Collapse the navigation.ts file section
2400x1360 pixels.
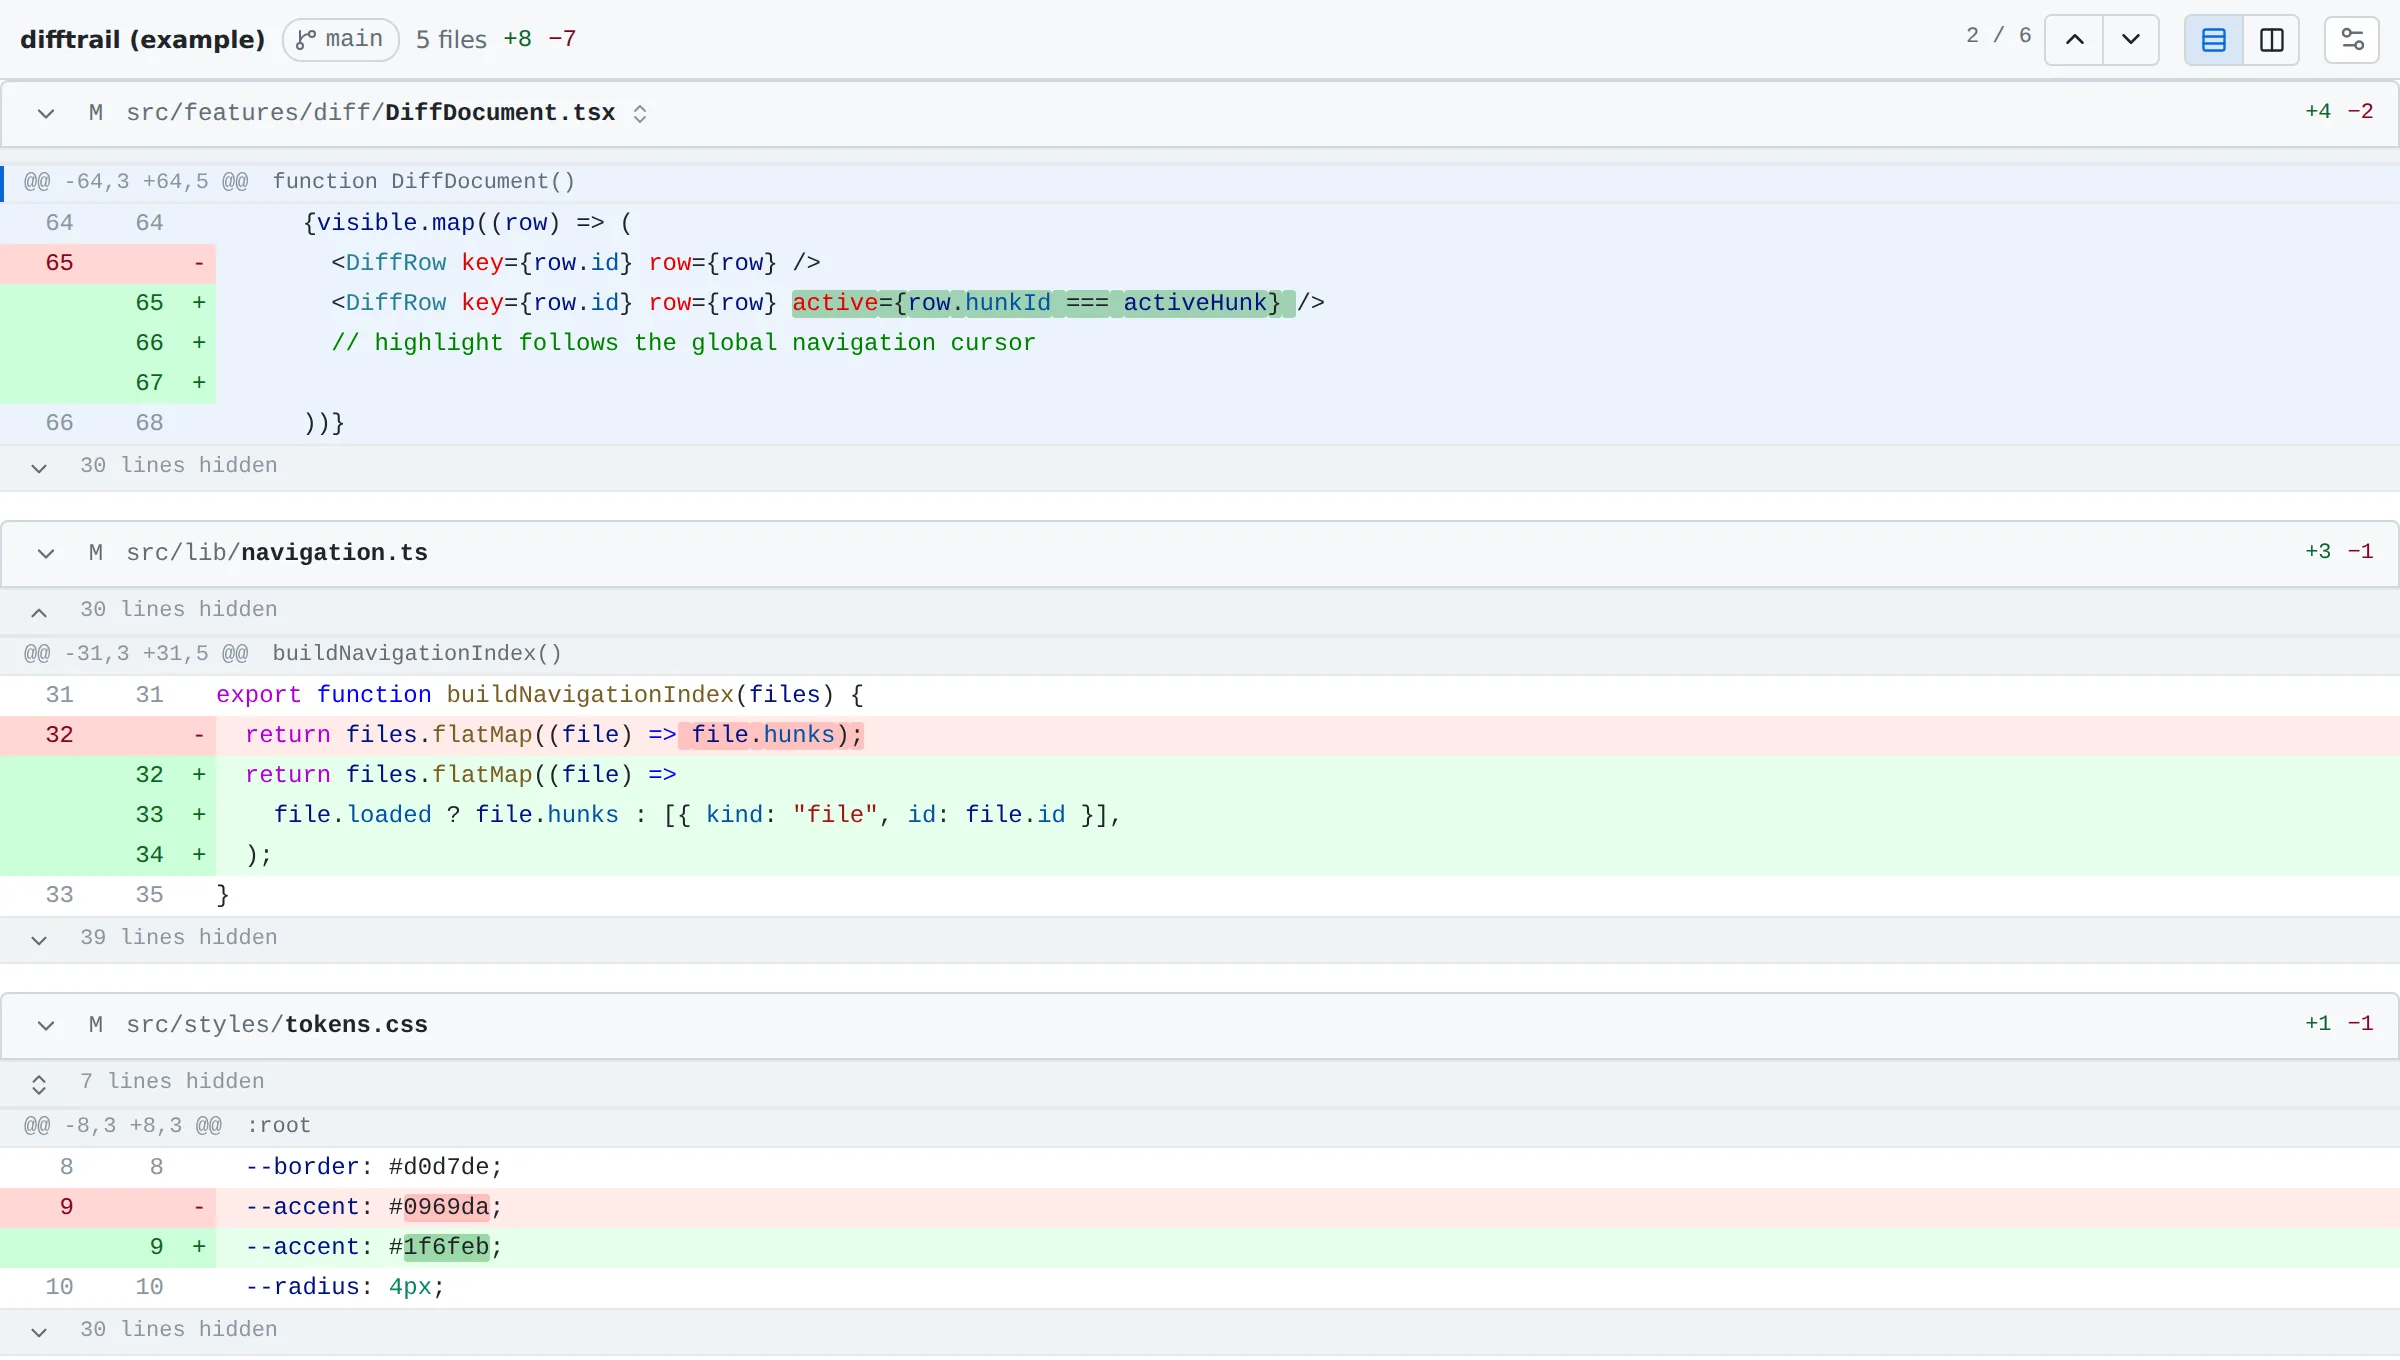46,553
